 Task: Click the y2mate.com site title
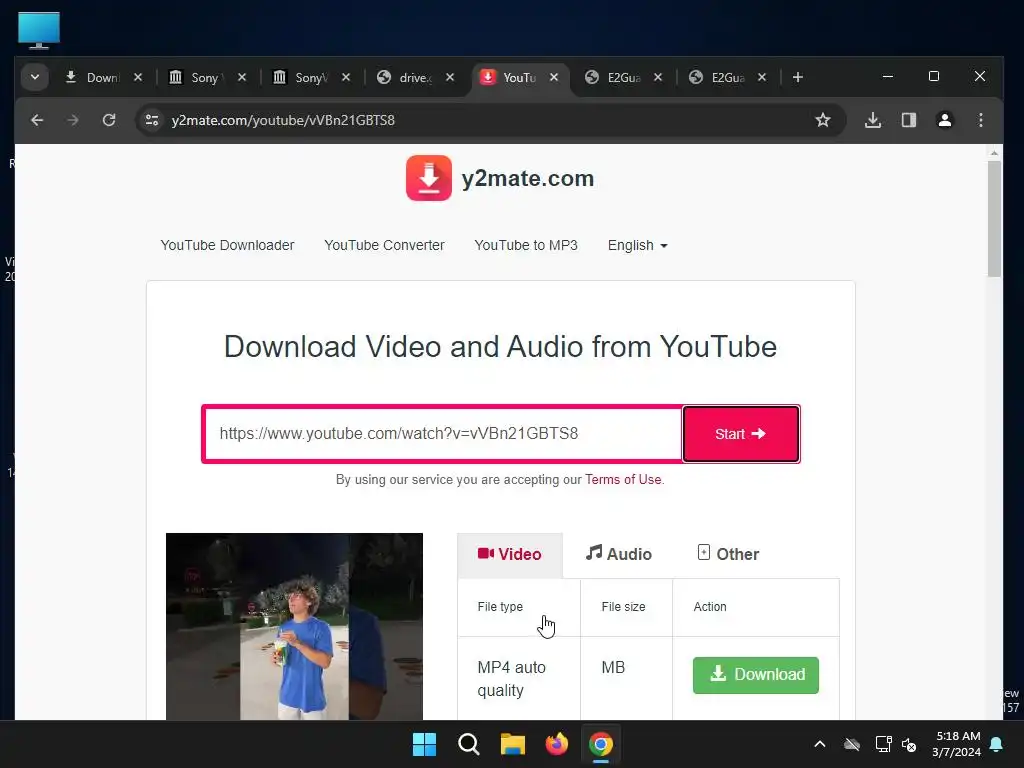click(528, 178)
